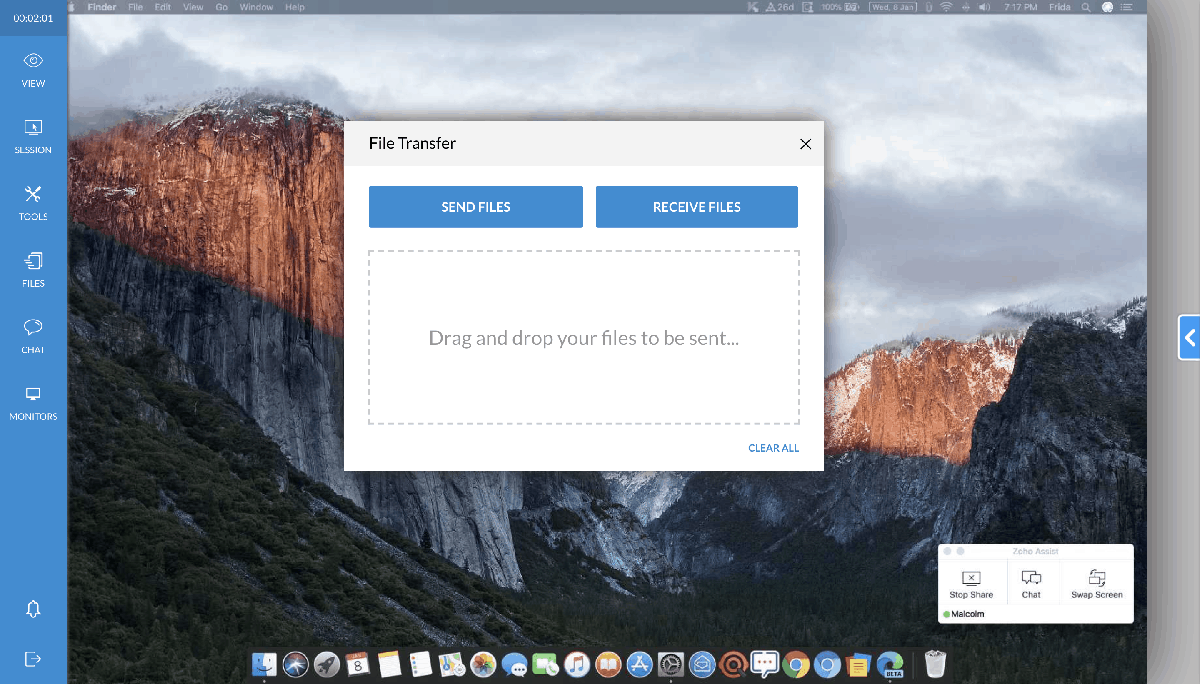Click Stop Share in Zoho Assist widget
The width and height of the screenshot is (1200, 684).
pos(971,584)
